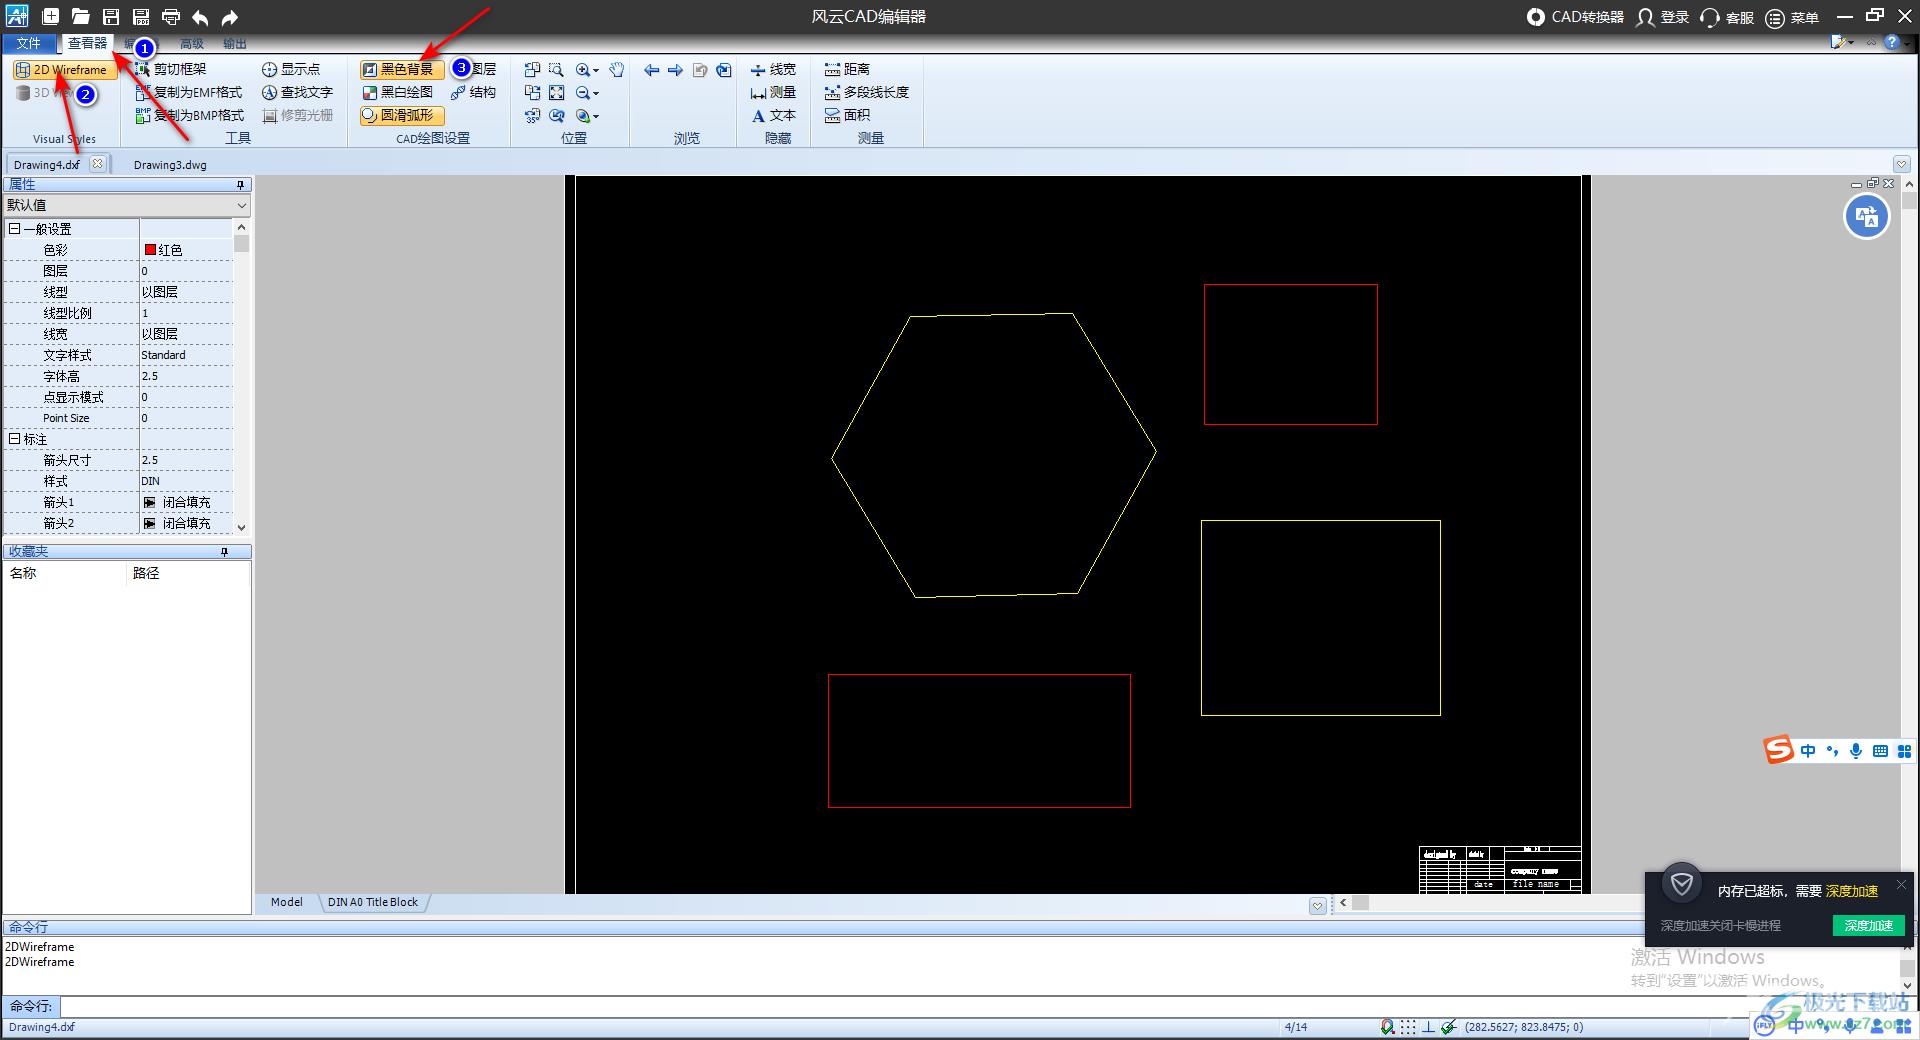Viewport: 1920px width, 1040px height.
Task: Choose 复制为EMF格式 copy tool
Action: [x=189, y=92]
